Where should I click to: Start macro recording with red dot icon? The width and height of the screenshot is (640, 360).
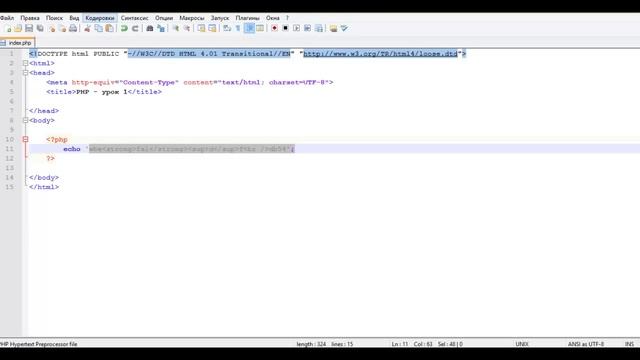pyautogui.click(x=274, y=28)
